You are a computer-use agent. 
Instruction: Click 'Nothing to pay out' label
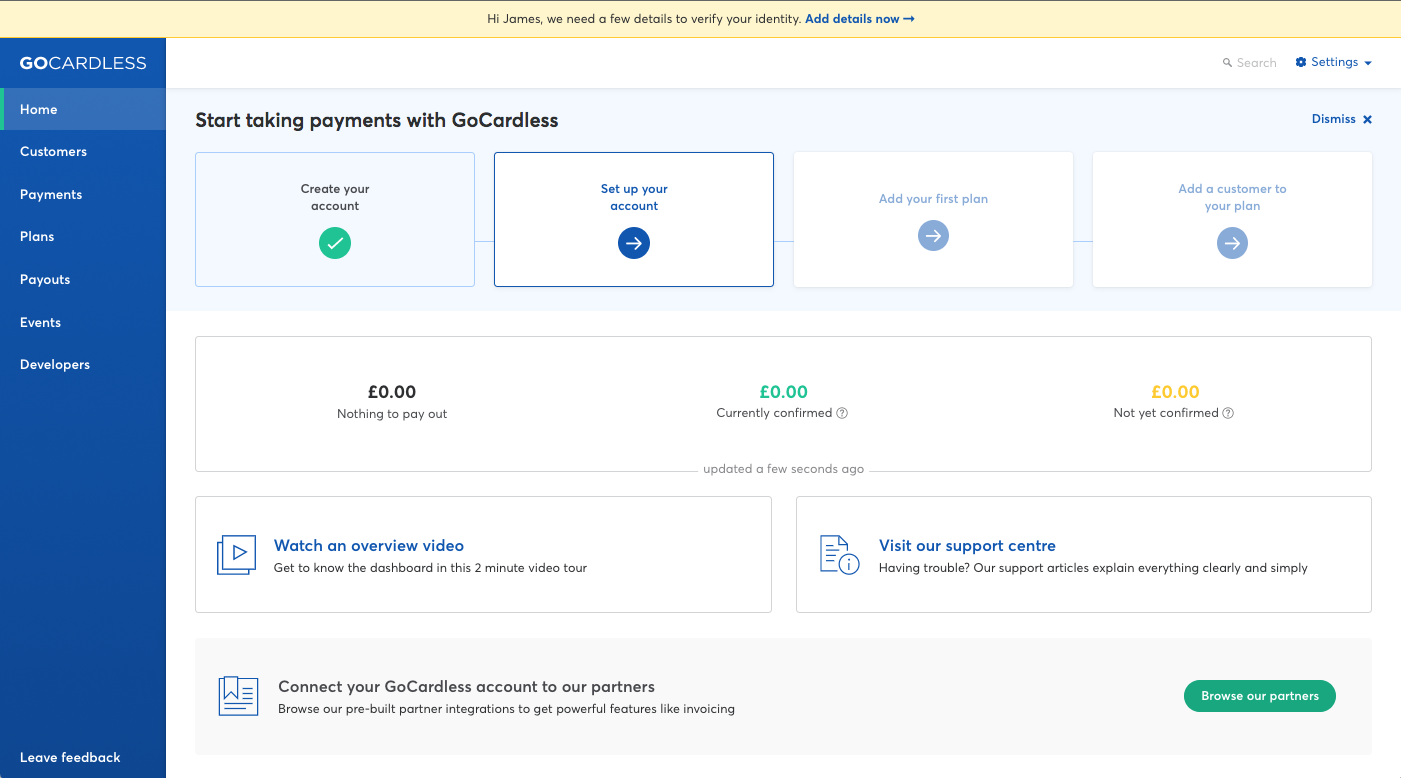392,414
